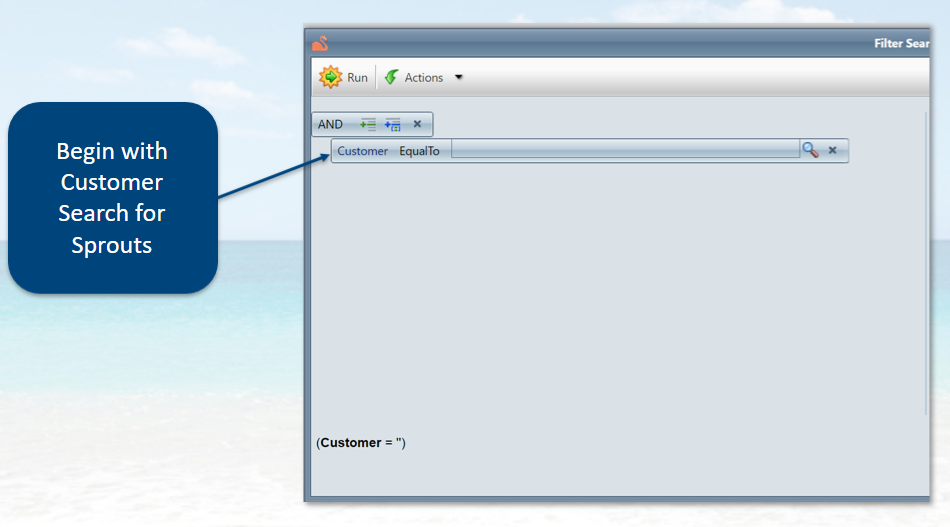The image size is (950, 527).
Task: Open the Customer field selector
Action: coord(362,151)
